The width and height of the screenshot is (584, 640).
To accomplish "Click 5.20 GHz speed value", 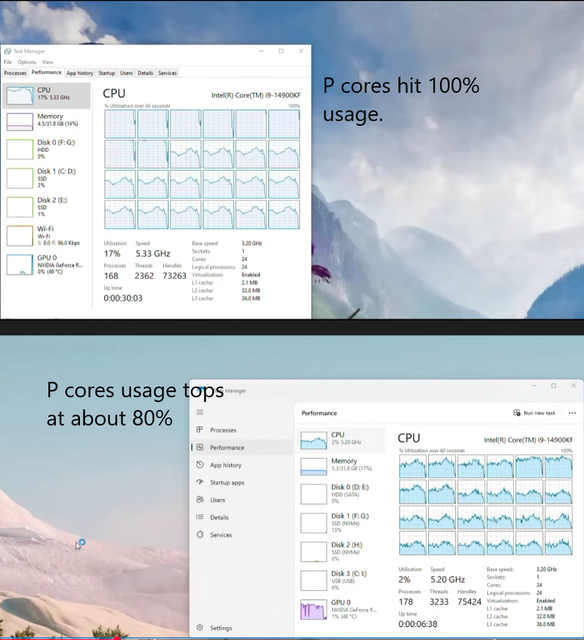I will 447,580.
